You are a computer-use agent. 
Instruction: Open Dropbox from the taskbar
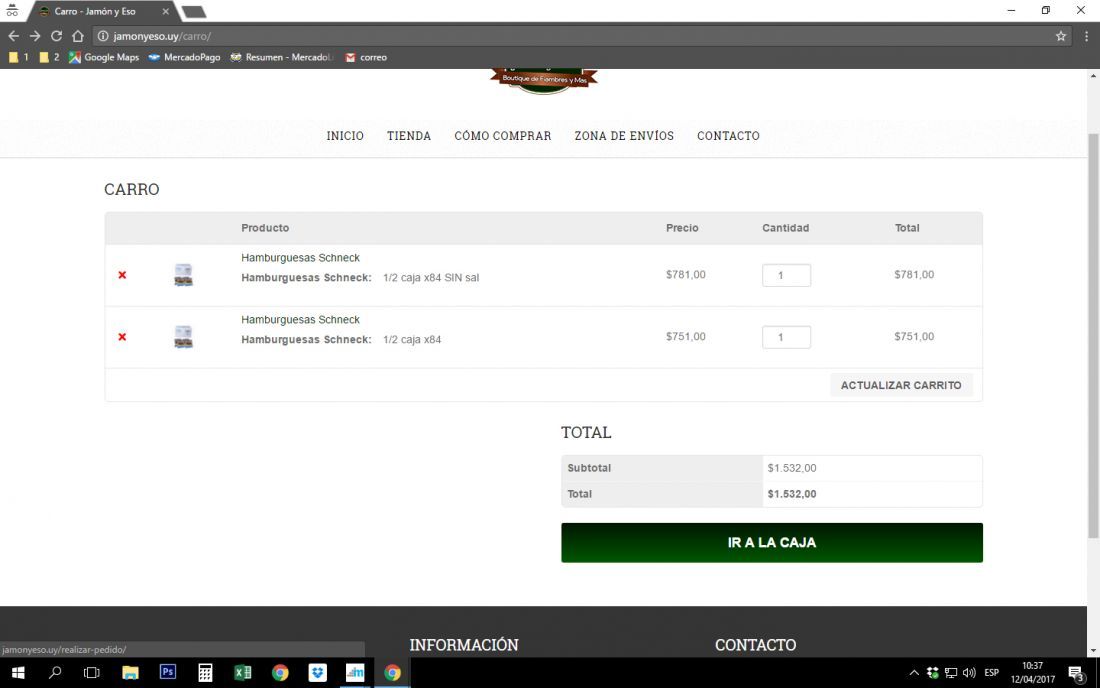click(318, 673)
